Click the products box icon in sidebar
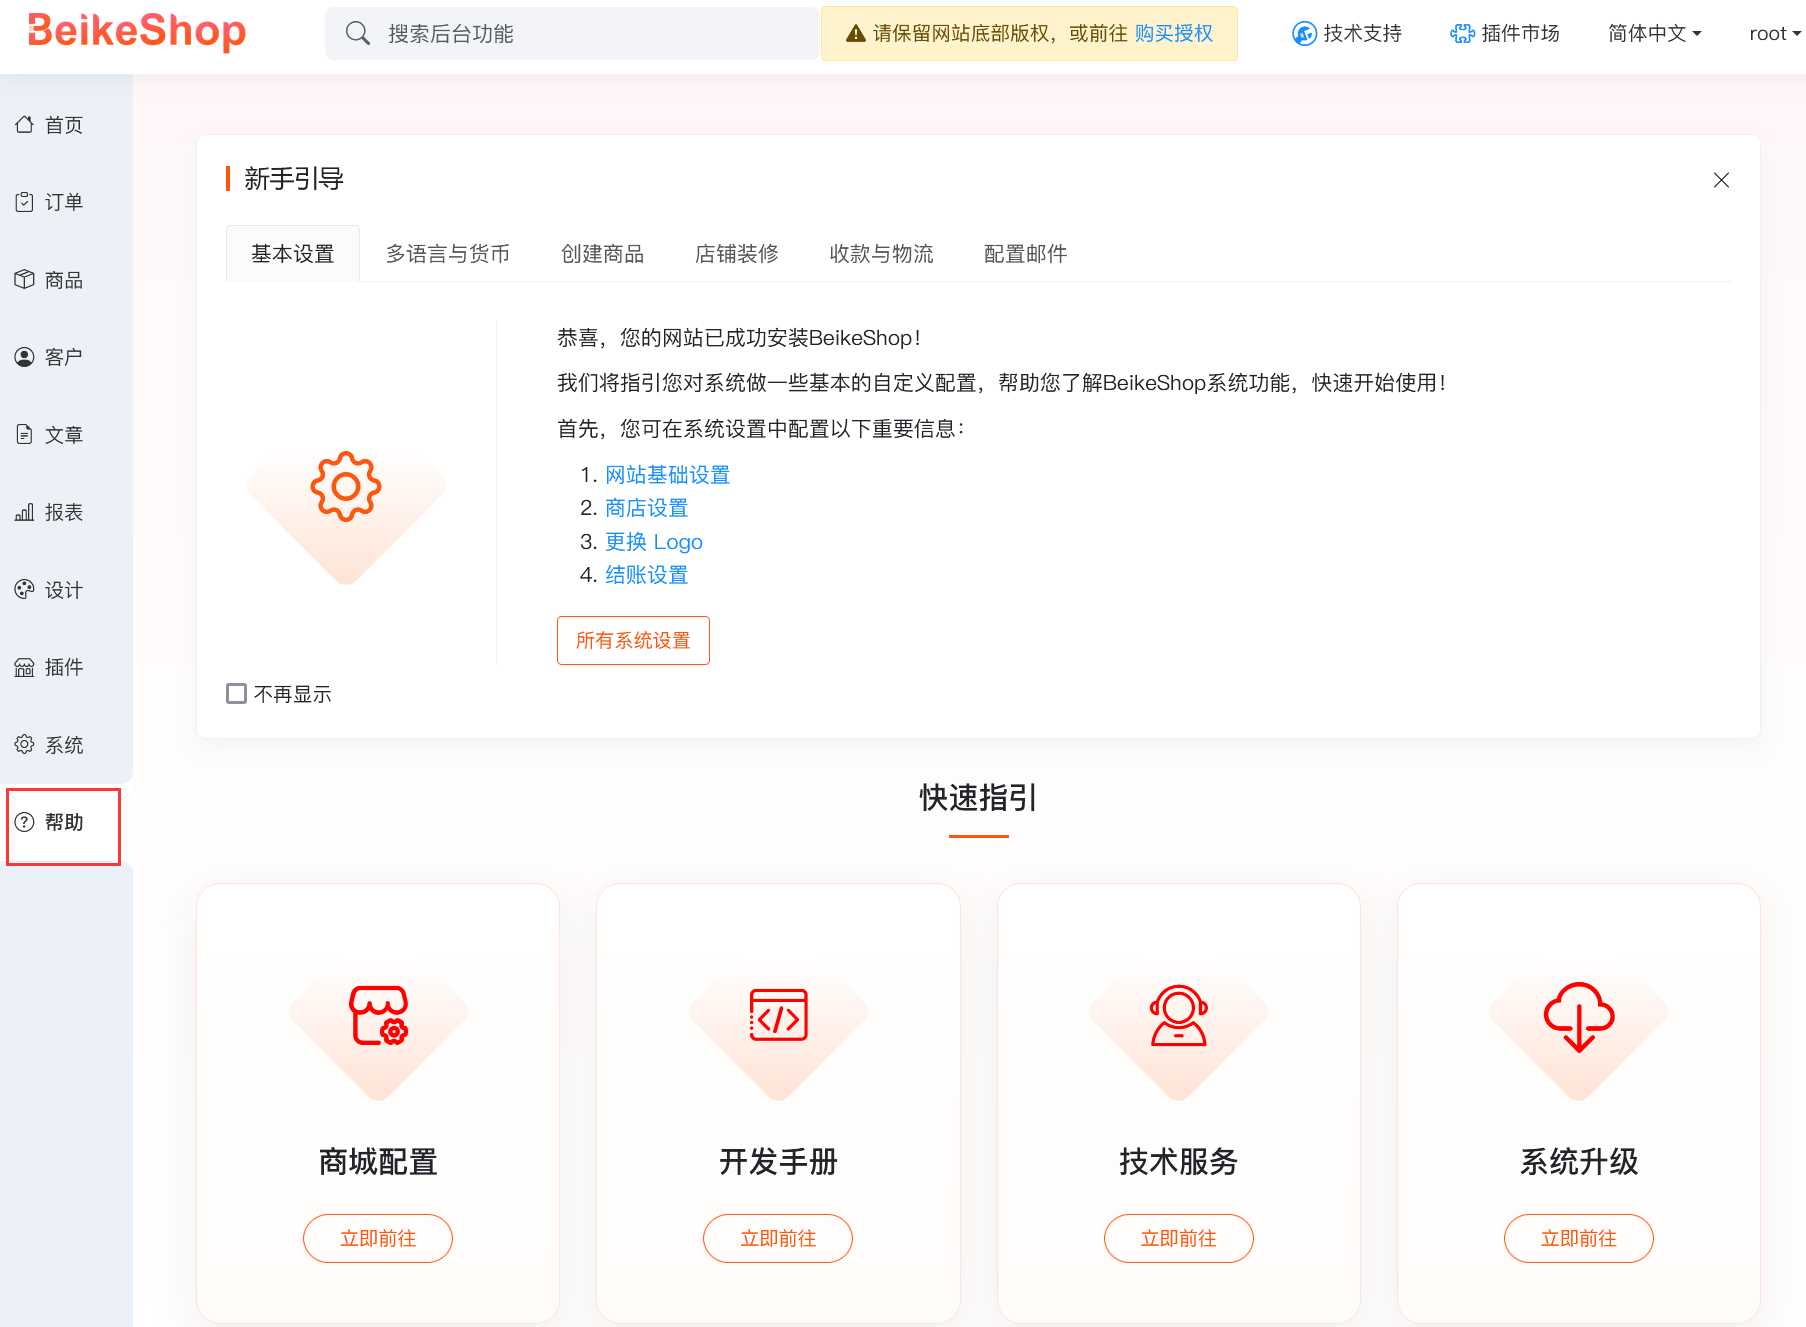1806x1327 pixels. pos(25,279)
